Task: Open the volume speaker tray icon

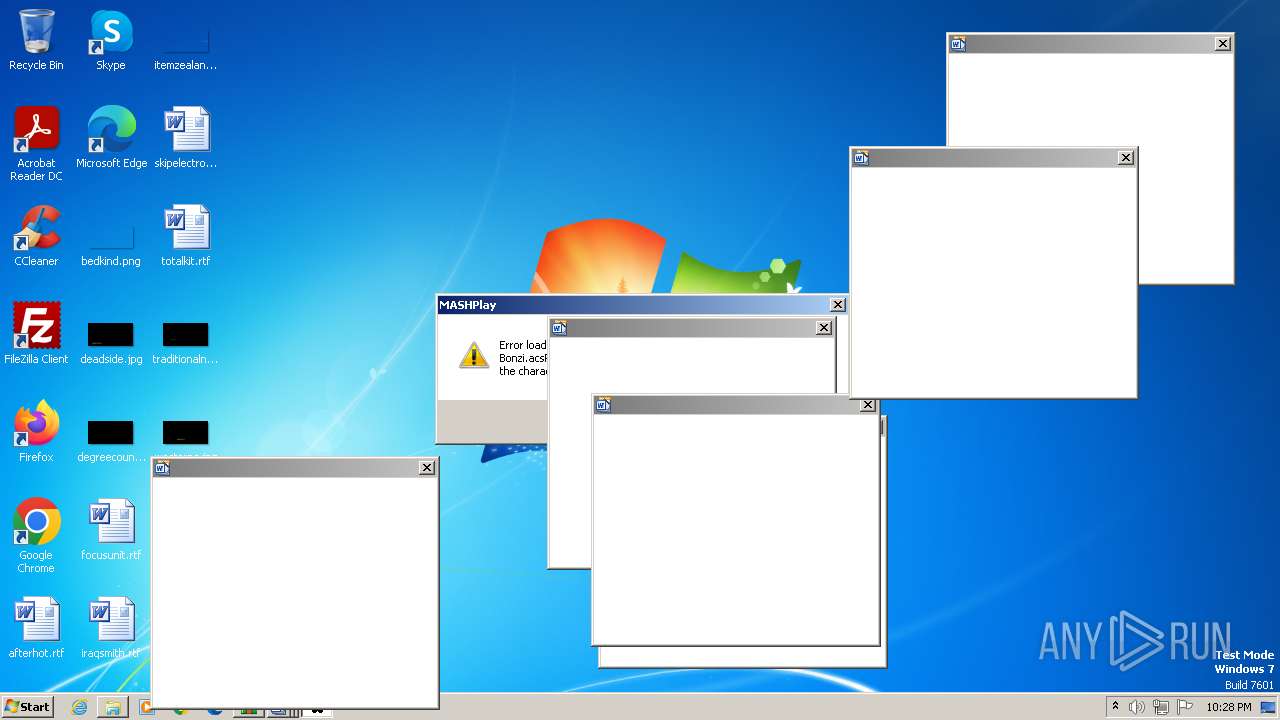Action: coord(1136,707)
